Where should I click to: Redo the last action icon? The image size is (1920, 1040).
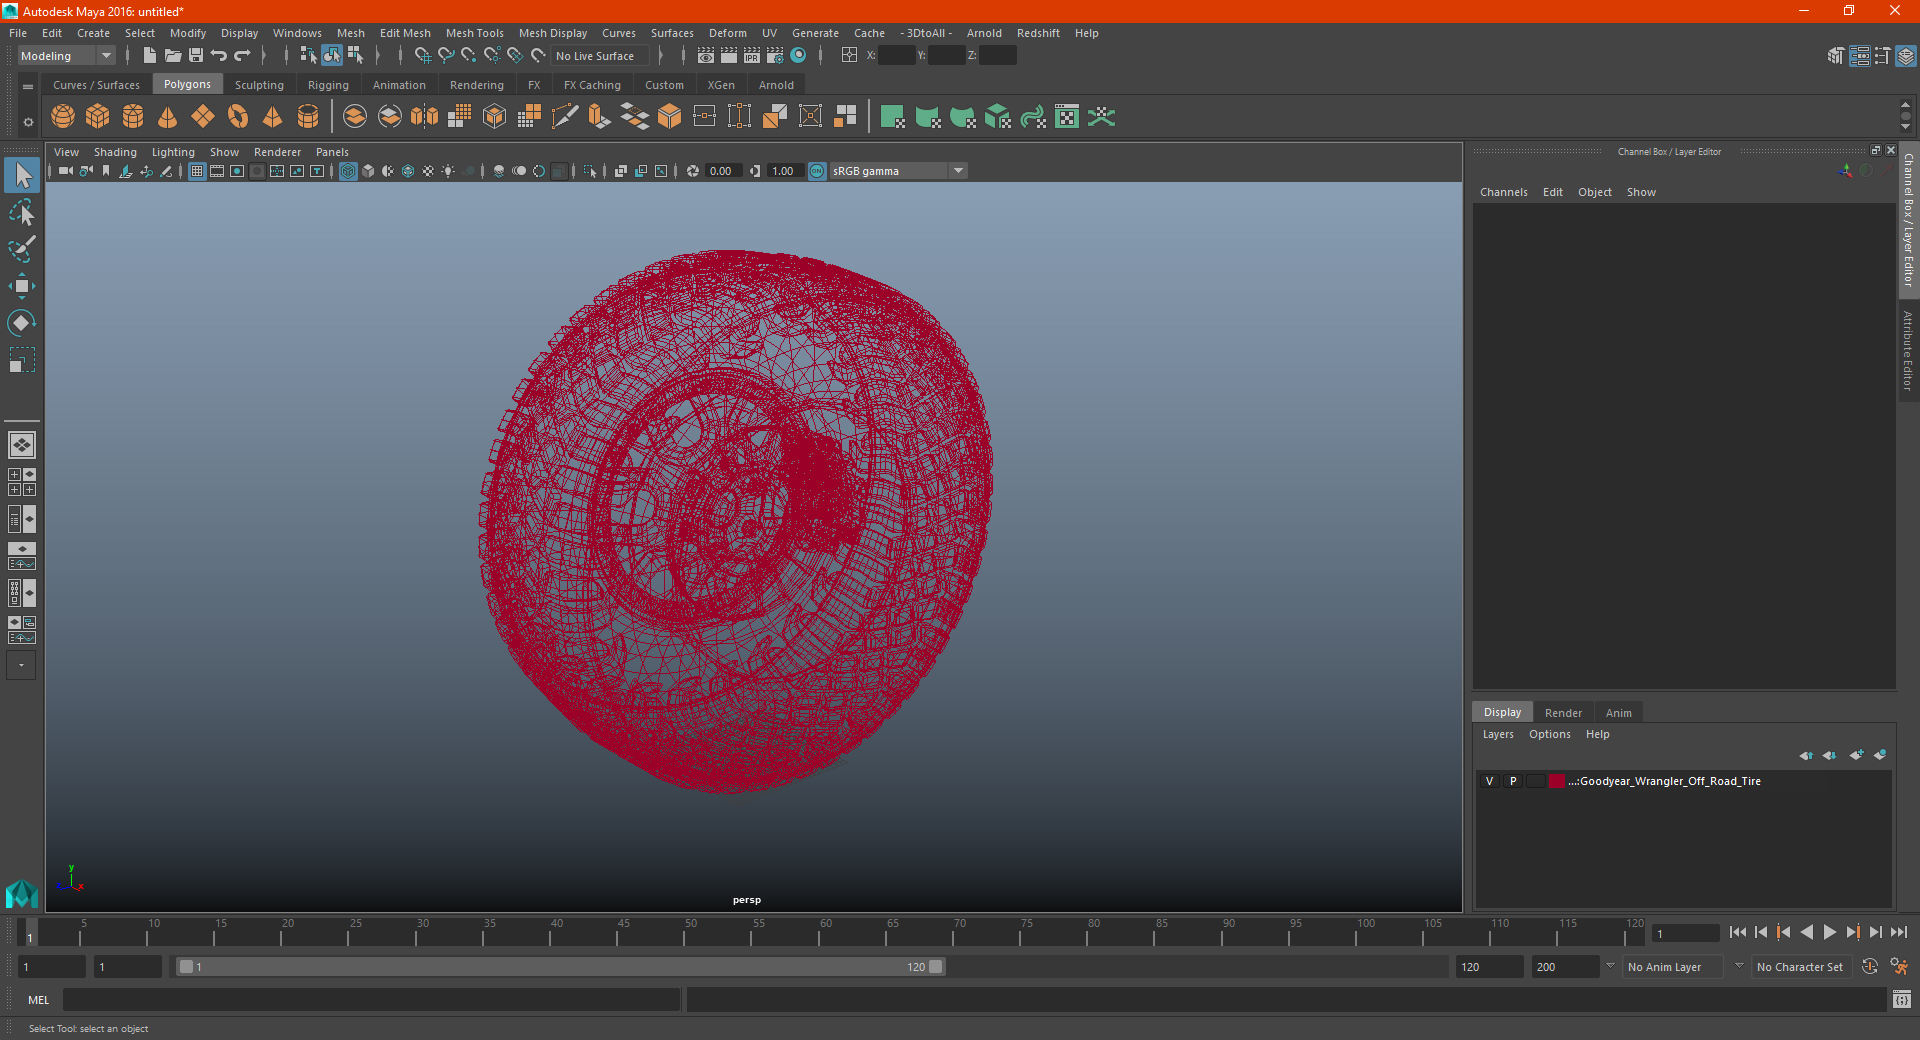242,56
